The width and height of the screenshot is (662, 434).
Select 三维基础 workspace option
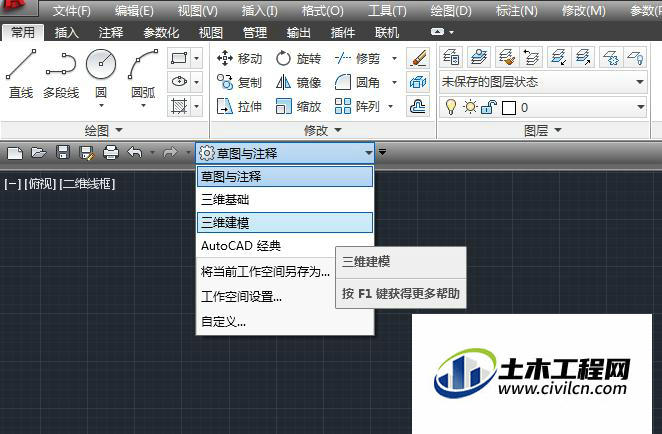click(285, 199)
